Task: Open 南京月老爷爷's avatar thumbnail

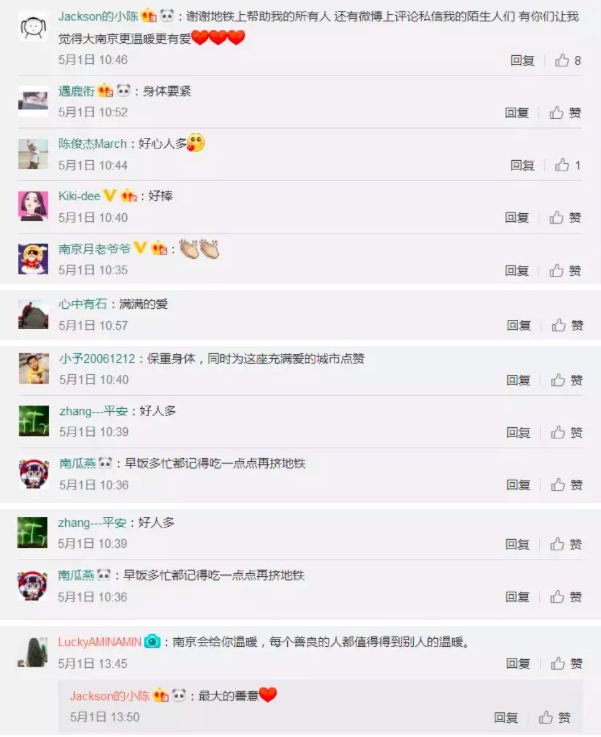Action: pos(33,259)
